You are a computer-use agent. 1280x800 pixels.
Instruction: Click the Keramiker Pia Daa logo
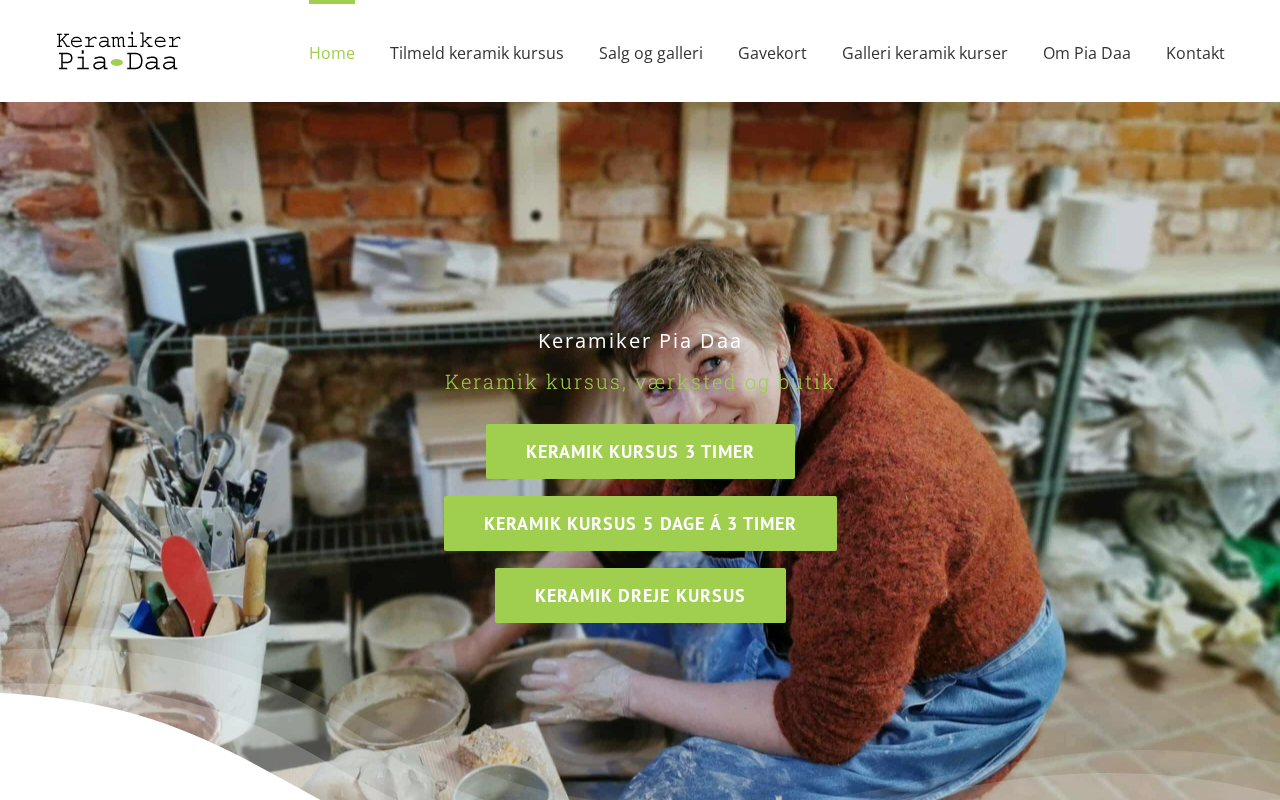click(x=119, y=52)
